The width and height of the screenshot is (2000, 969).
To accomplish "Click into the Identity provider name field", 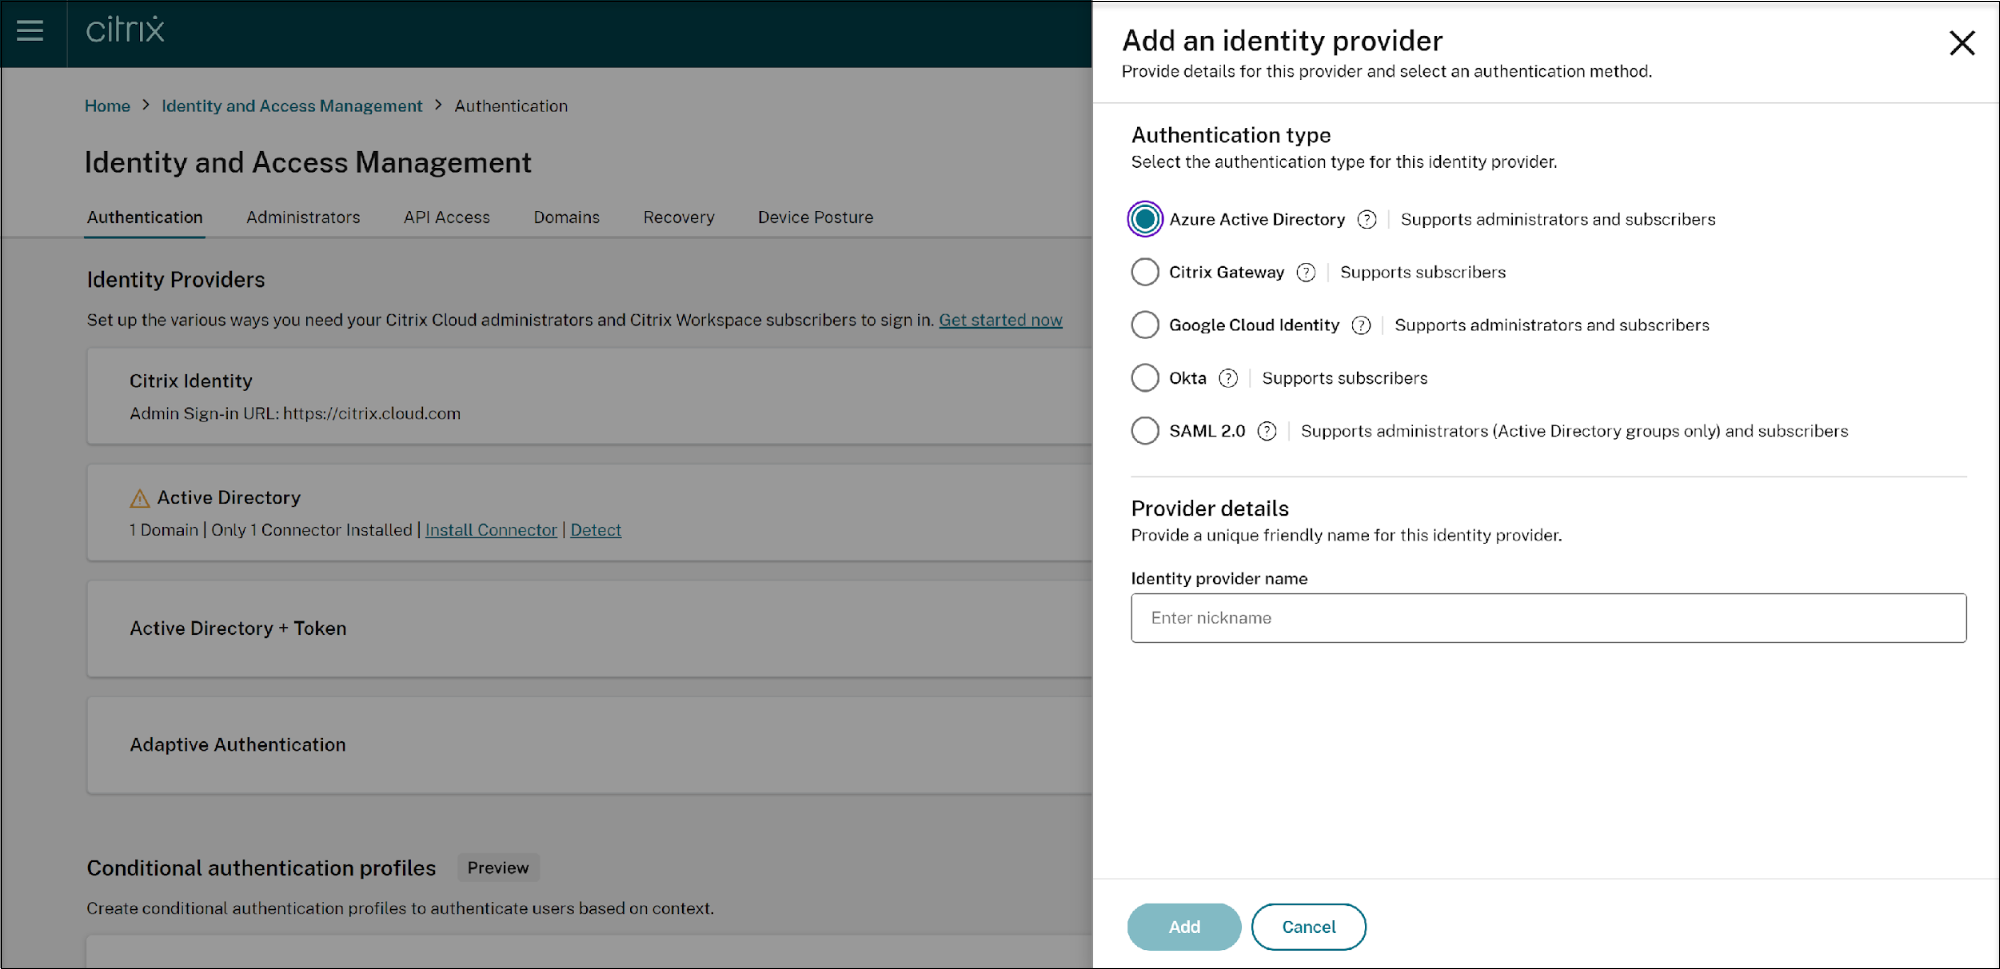I will coord(1548,619).
